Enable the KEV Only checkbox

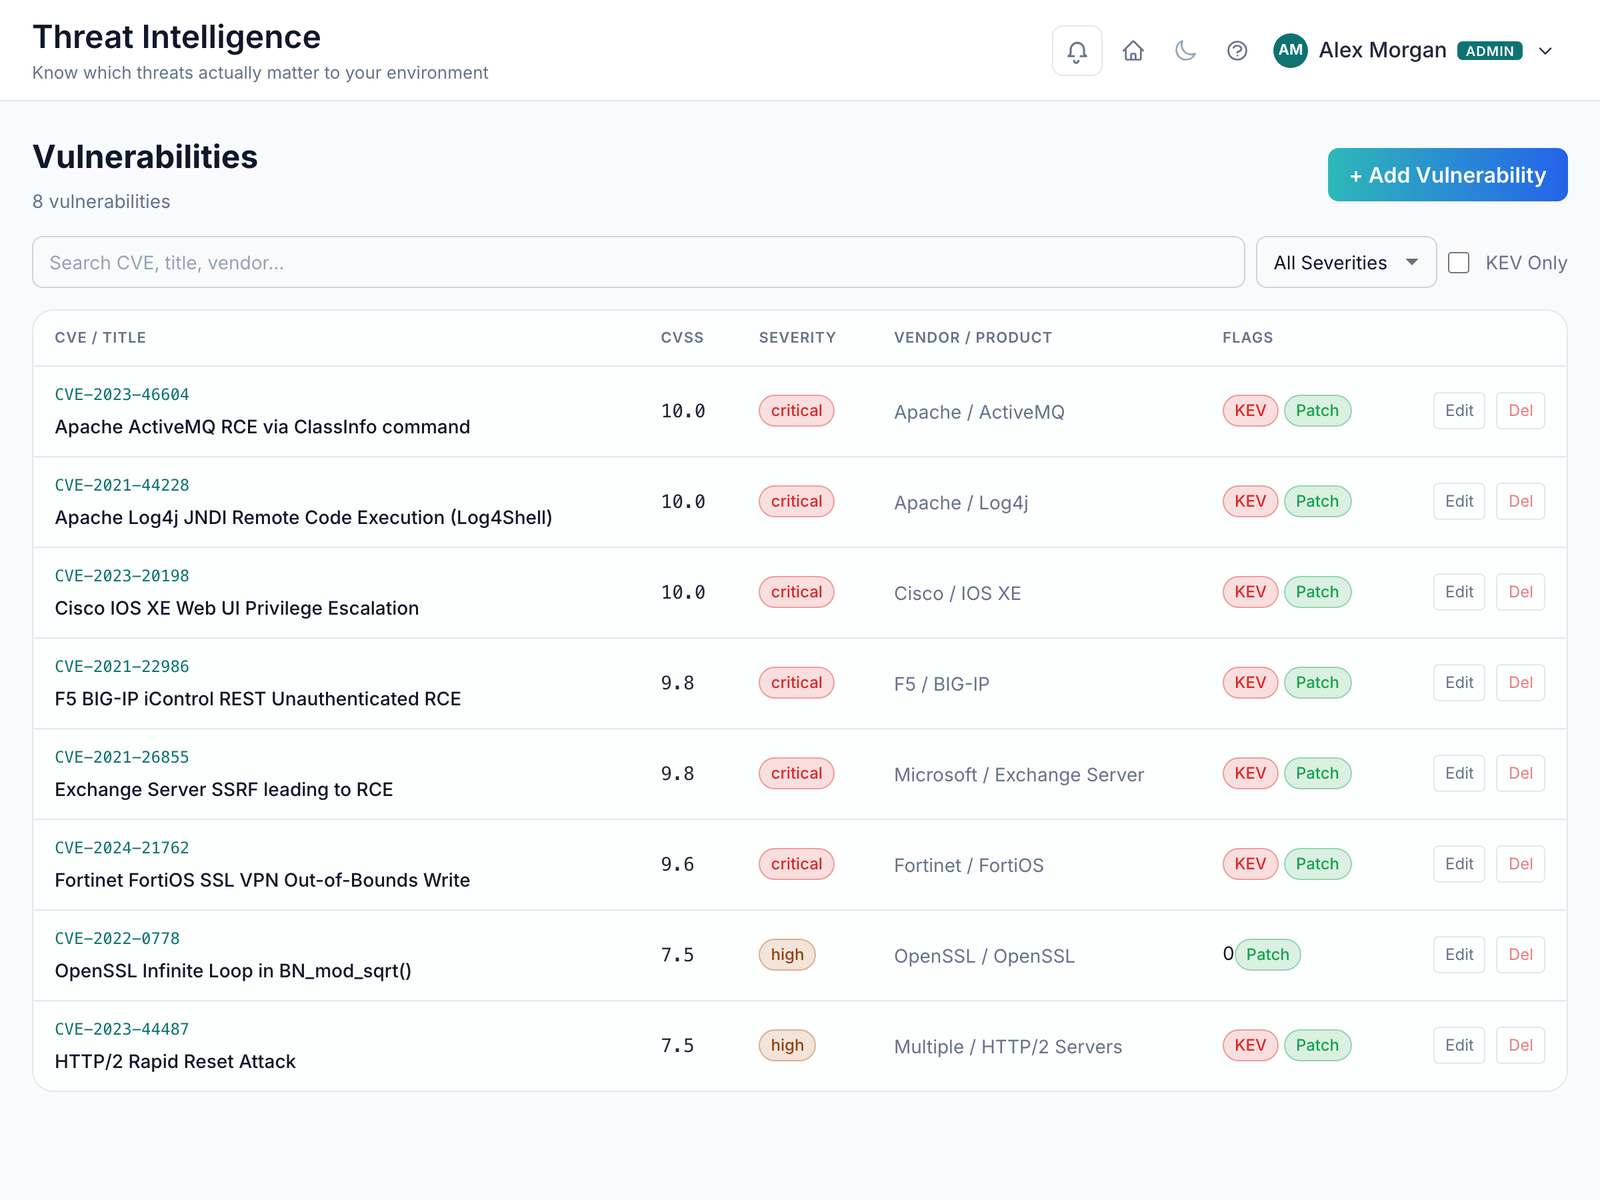[1459, 263]
